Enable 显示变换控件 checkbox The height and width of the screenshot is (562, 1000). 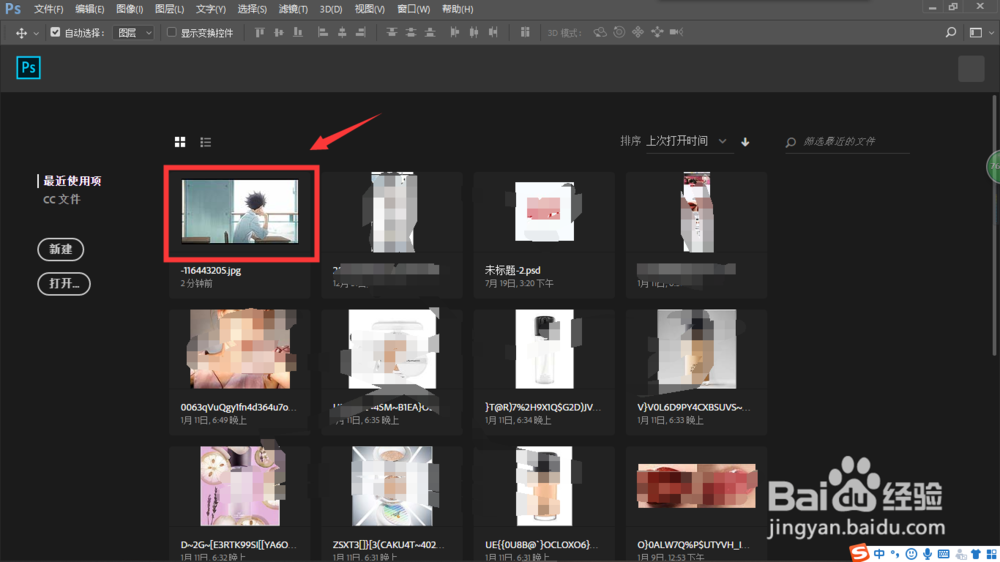pos(172,32)
